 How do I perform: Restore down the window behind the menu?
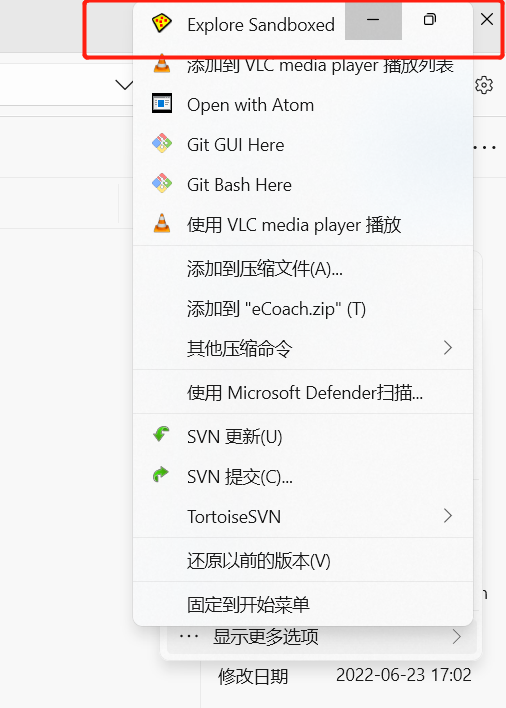(x=430, y=19)
